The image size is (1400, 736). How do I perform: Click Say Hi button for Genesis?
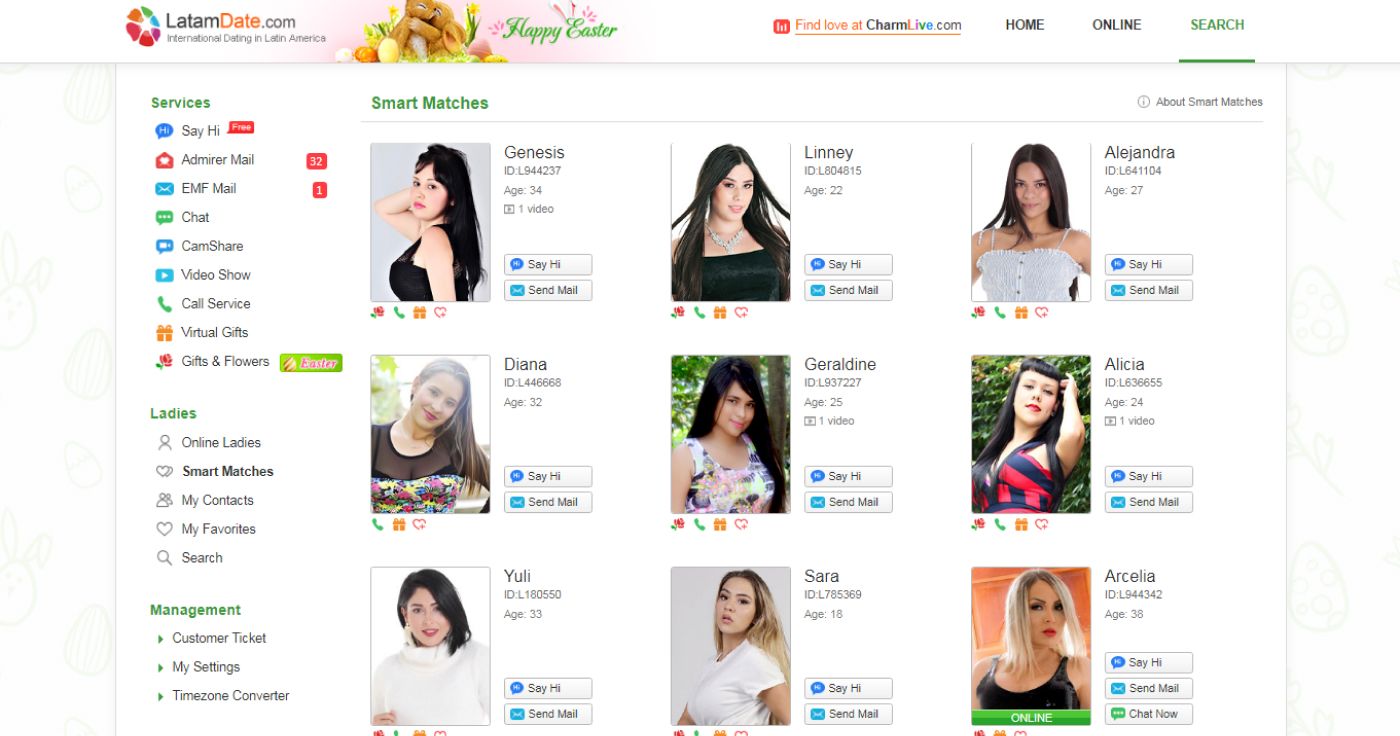[548, 265]
